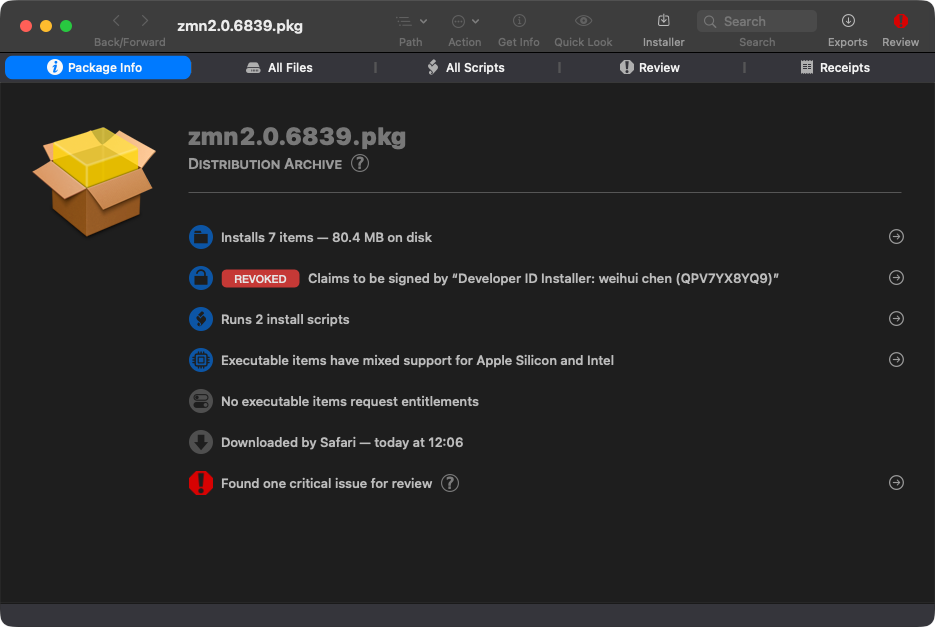Switch to the All Files tab

click(280, 68)
